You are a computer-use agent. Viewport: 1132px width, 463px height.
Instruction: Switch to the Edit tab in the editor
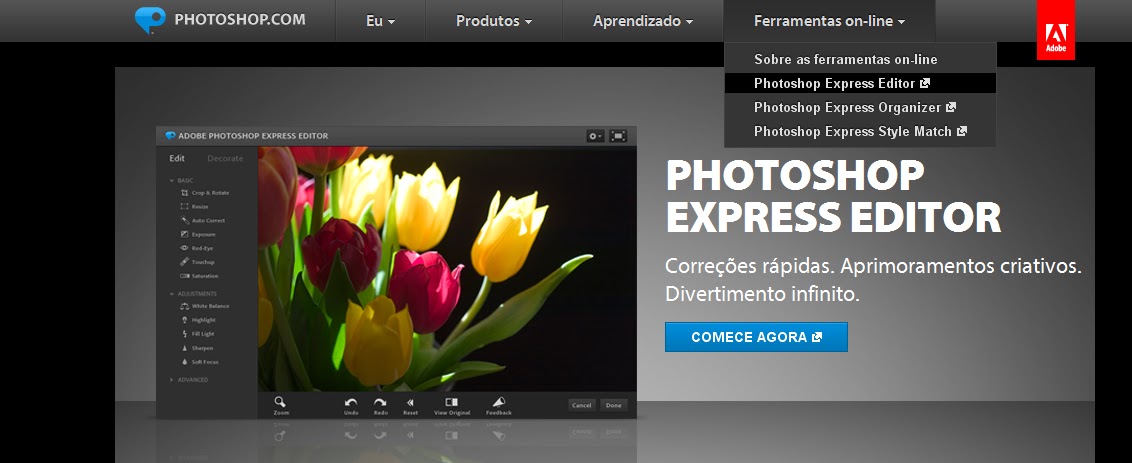click(177, 158)
